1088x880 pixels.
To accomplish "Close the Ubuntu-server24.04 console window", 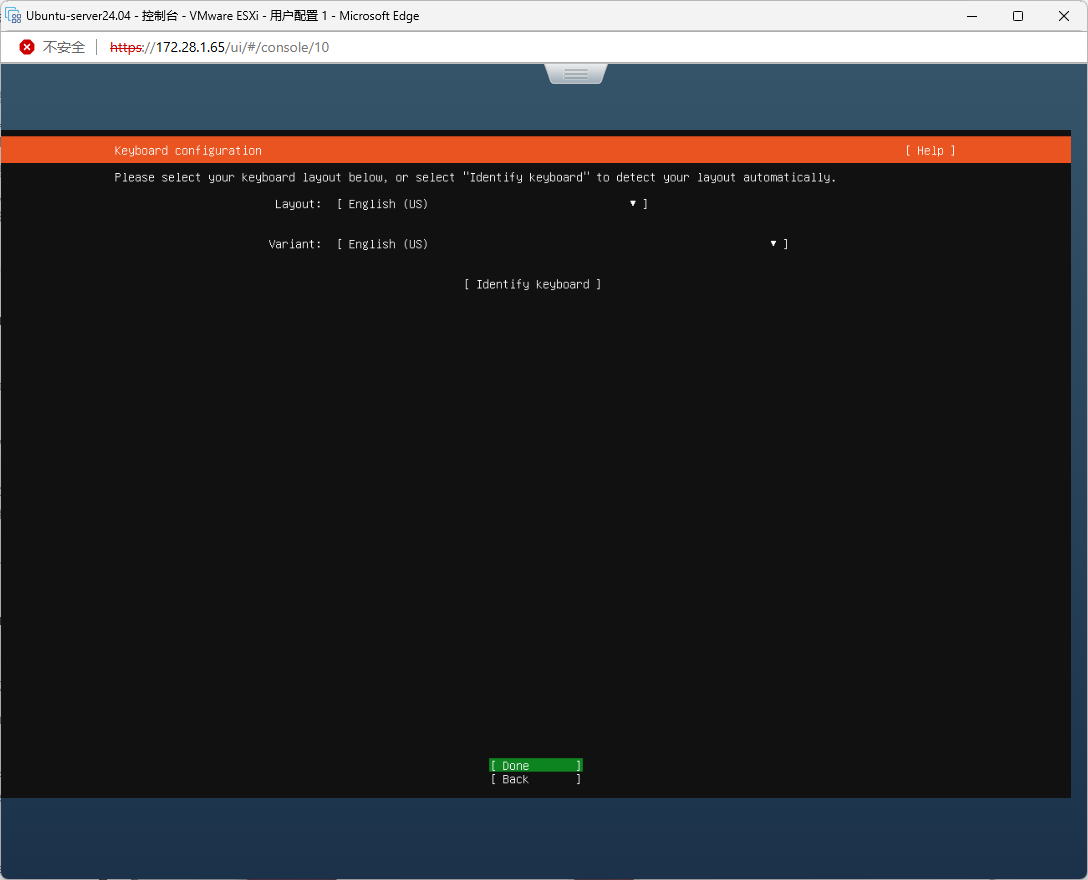I will pyautogui.click(x=1063, y=16).
